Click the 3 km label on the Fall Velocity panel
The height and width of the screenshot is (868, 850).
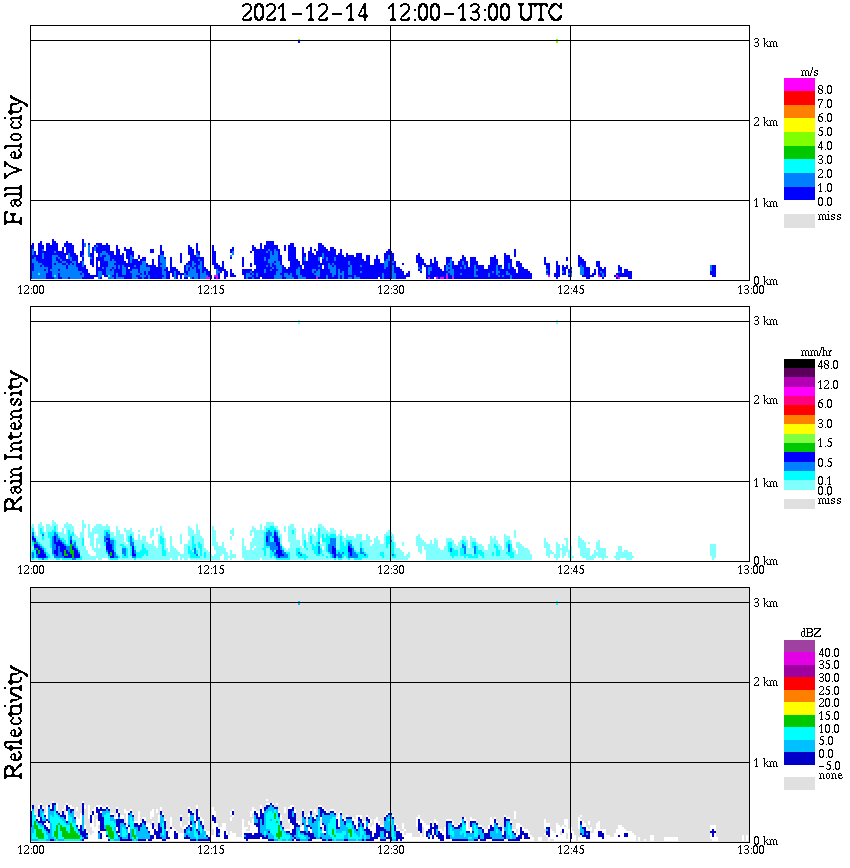[765, 43]
